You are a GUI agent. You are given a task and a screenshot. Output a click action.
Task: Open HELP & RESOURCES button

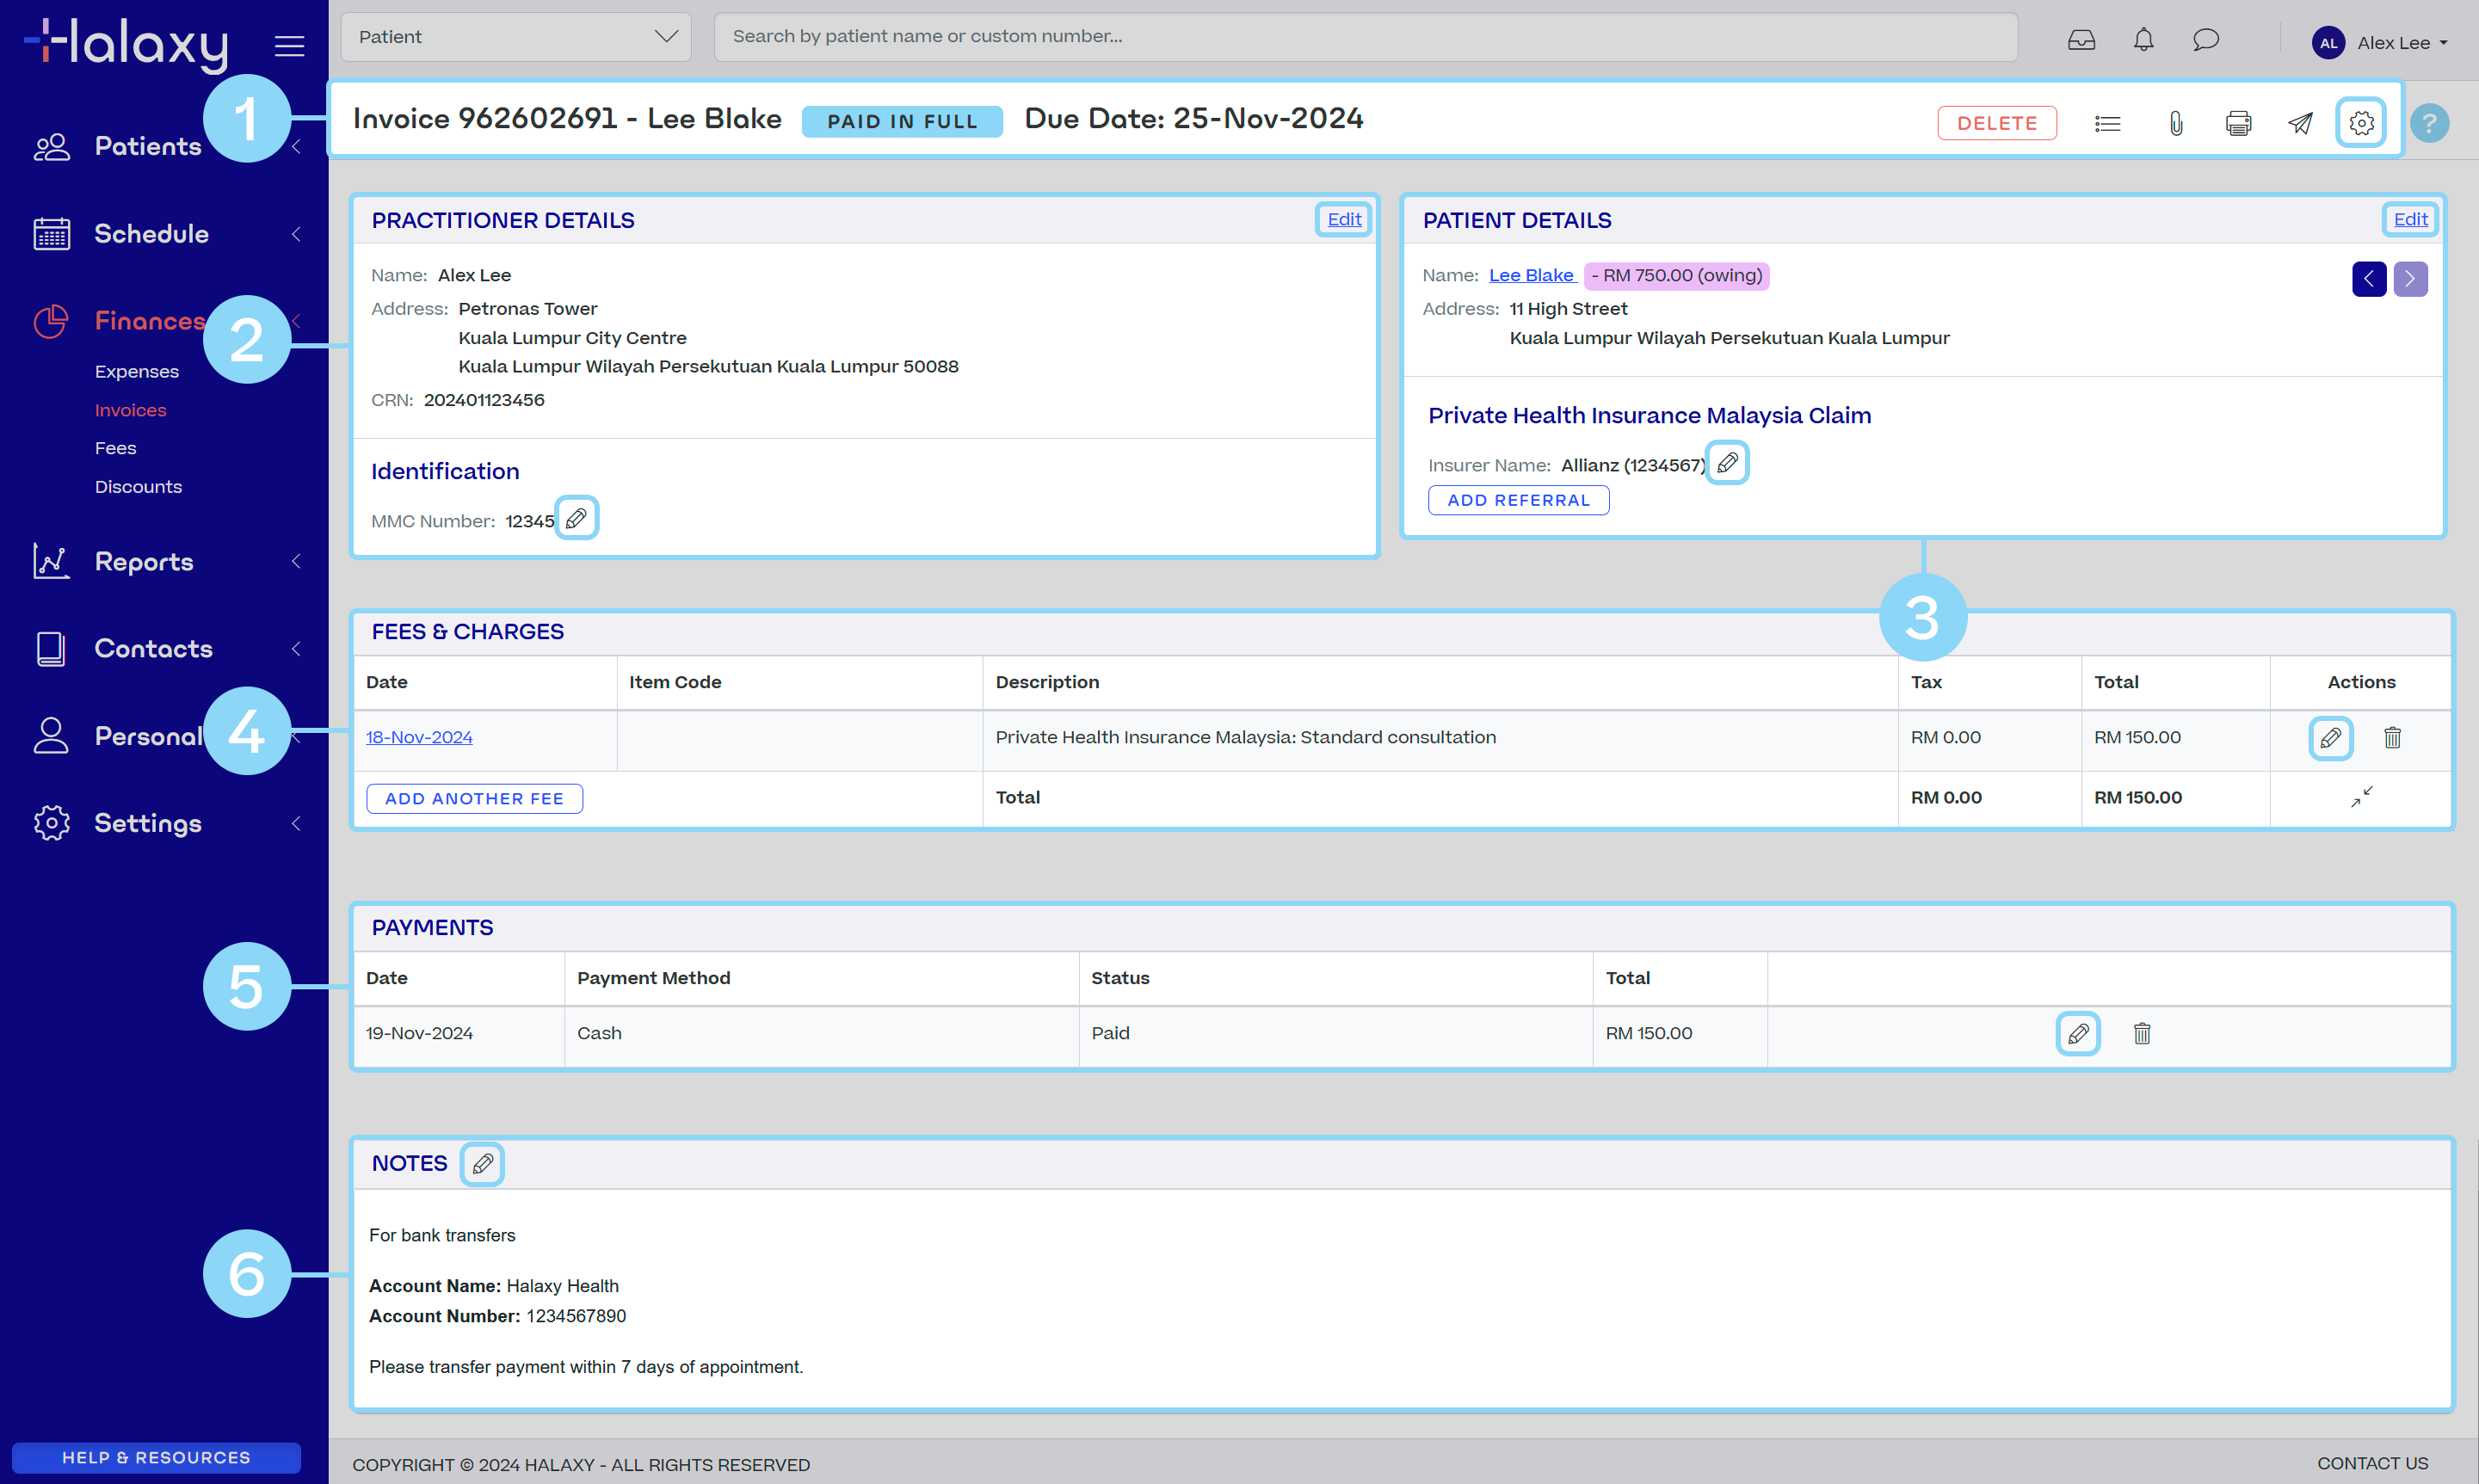click(x=156, y=1457)
